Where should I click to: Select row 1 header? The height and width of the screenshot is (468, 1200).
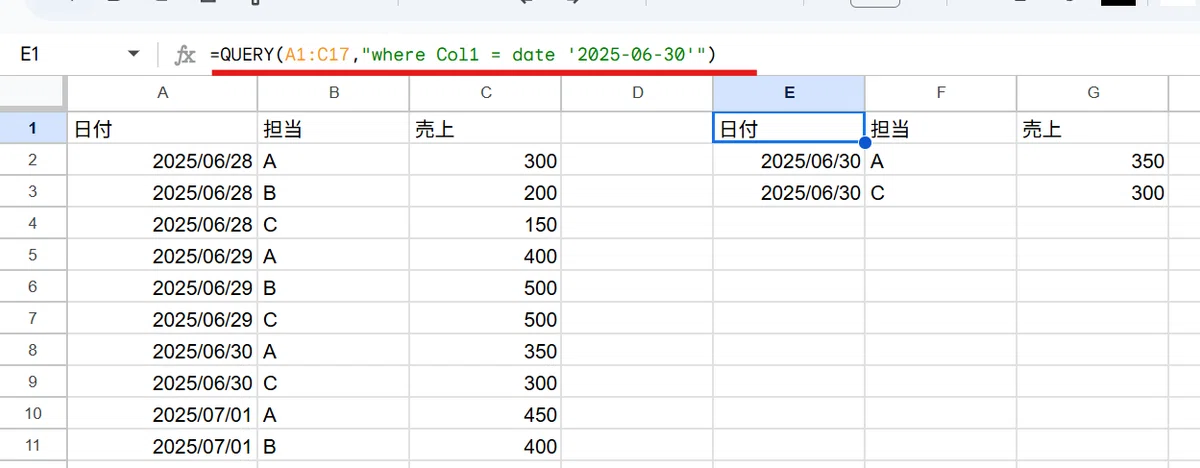[33, 127]
